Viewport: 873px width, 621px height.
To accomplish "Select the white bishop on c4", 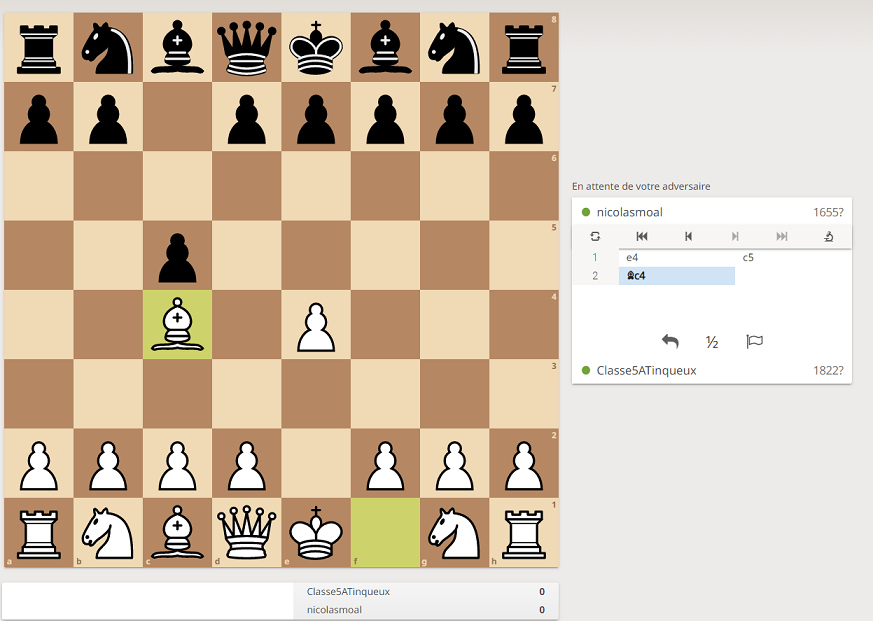I will [x=177, y=326].
